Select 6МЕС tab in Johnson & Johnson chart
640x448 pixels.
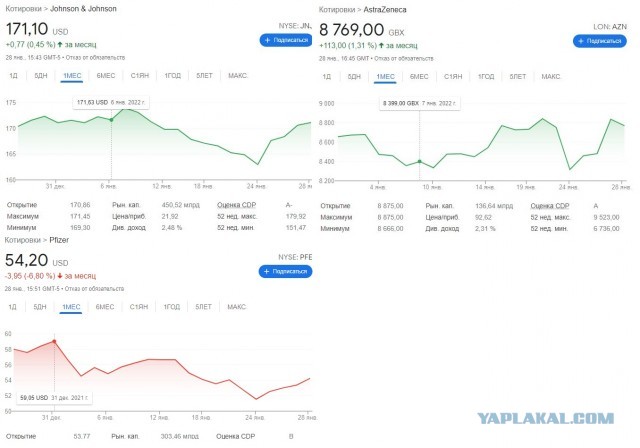(x=106, y=75)
